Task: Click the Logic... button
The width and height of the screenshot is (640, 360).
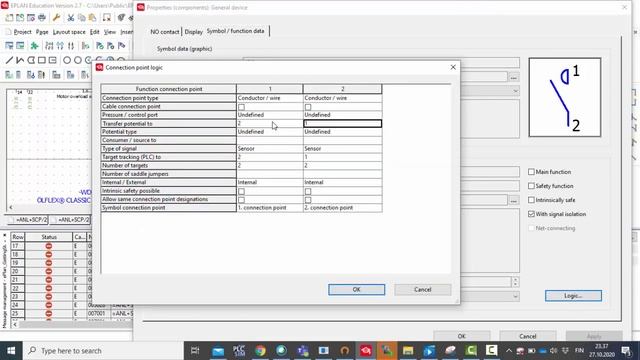Action: pyautogui.click(x=573, y=296)
